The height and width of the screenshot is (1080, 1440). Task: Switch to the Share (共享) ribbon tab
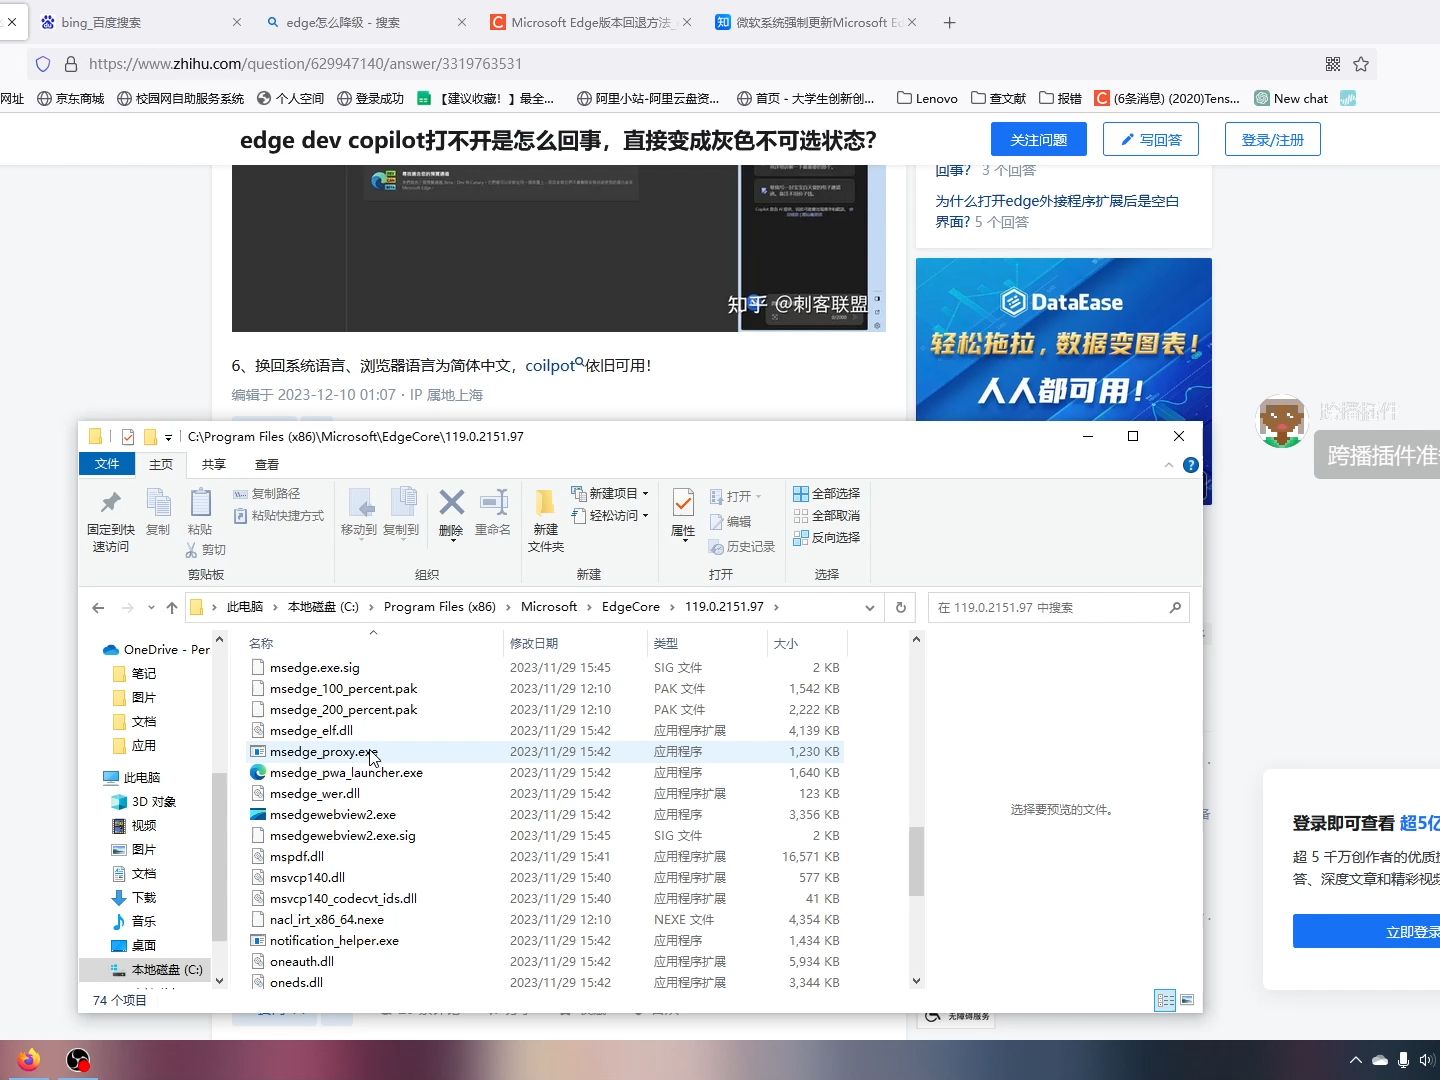pyautogui.click(x=214, y=464)
